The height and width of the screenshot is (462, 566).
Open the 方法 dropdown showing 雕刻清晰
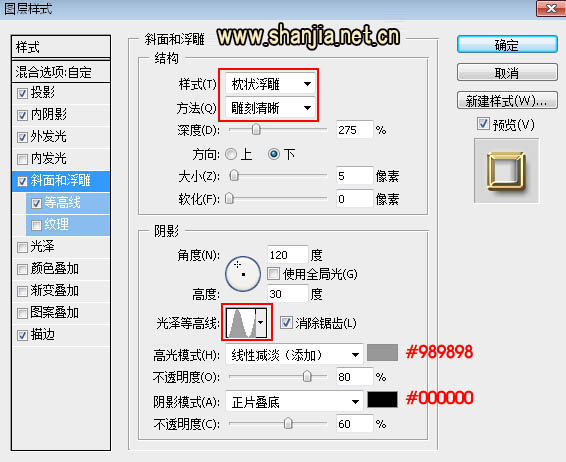tap(270, 108)
